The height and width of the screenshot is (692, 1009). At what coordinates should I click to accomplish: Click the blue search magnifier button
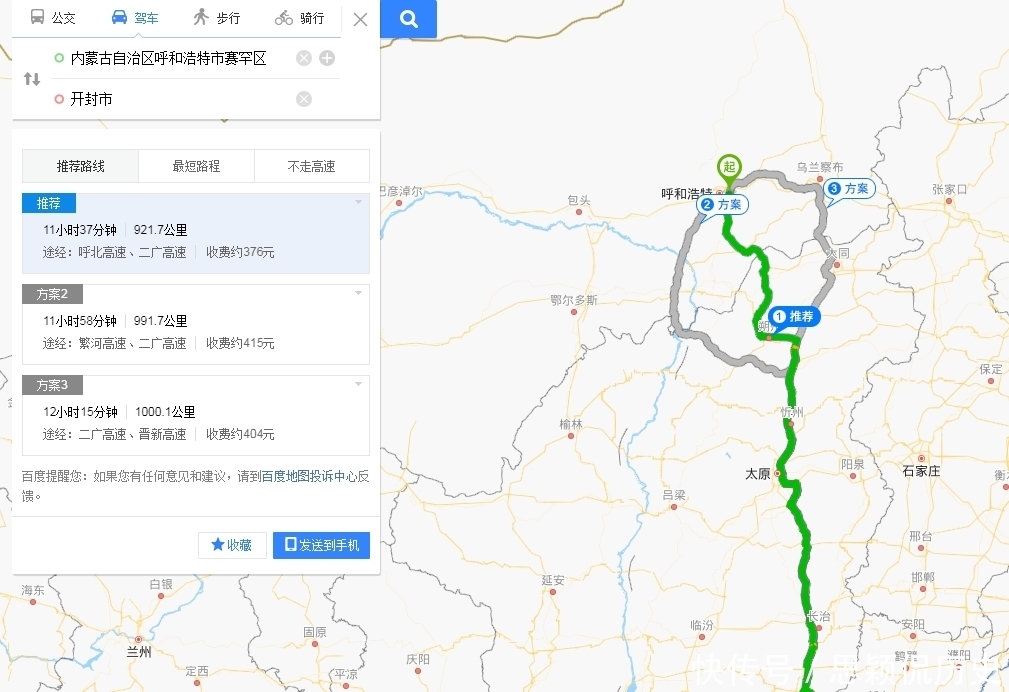coord(409,19)
